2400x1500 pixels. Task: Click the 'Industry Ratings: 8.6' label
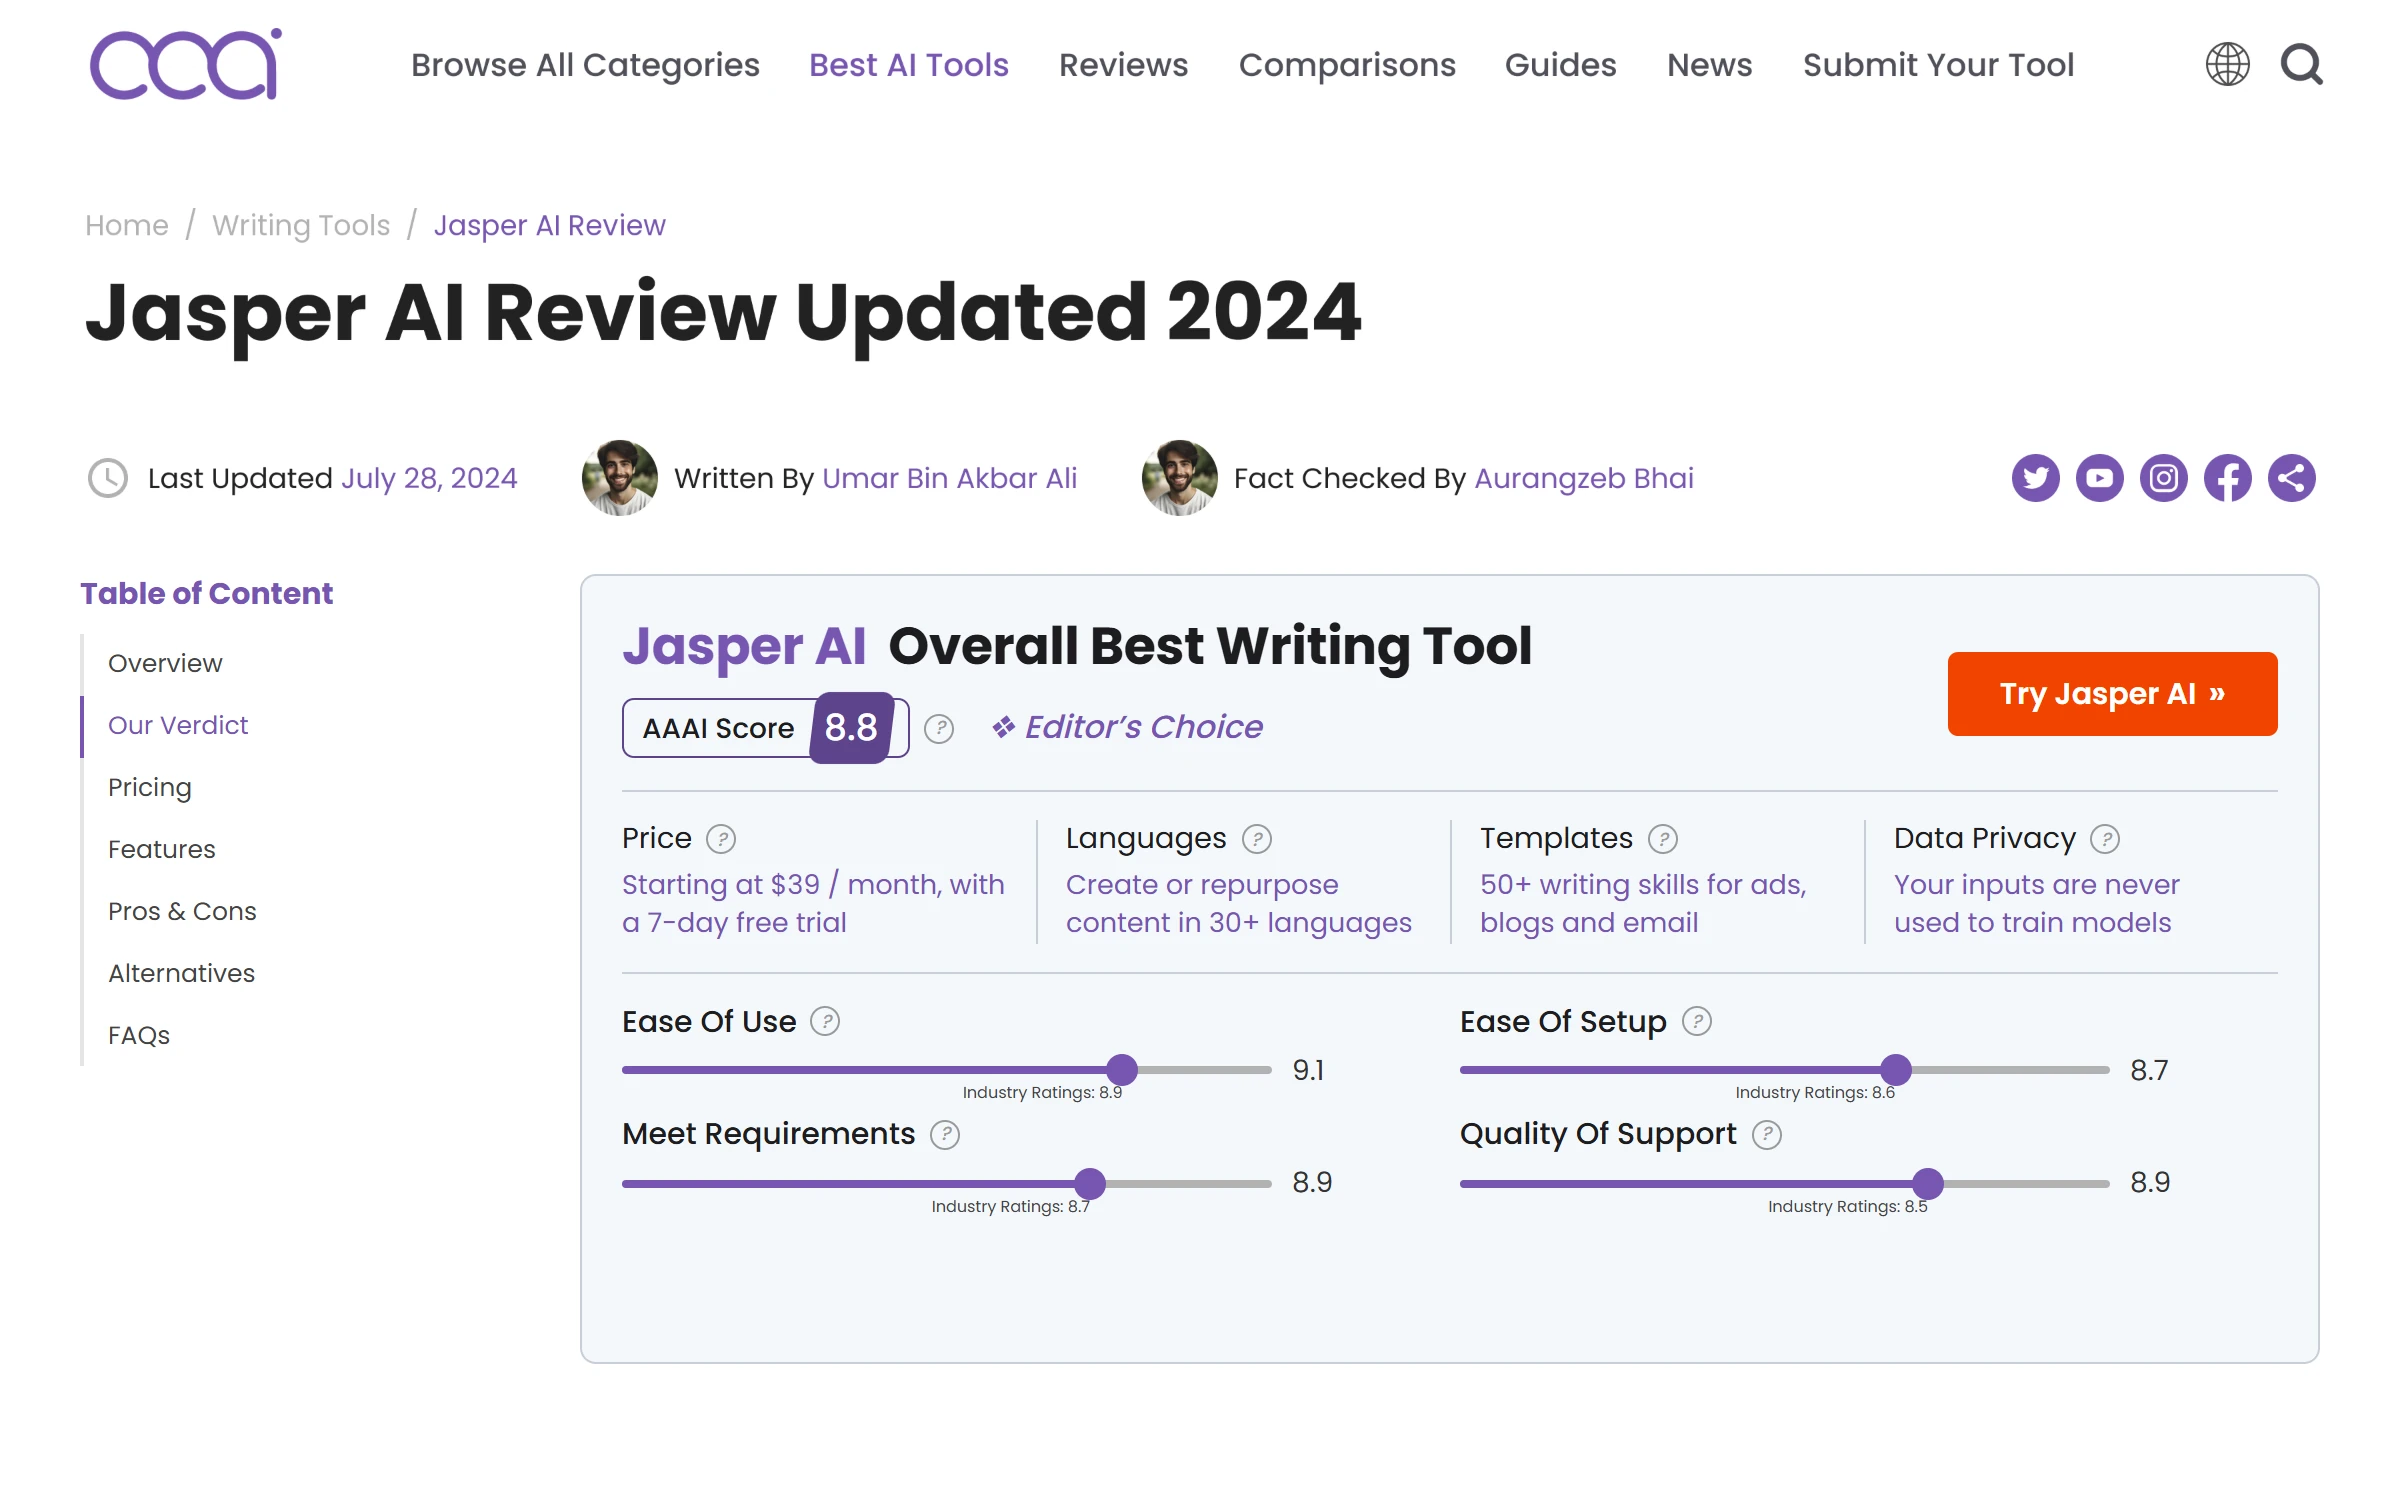coord(1815,1093)
